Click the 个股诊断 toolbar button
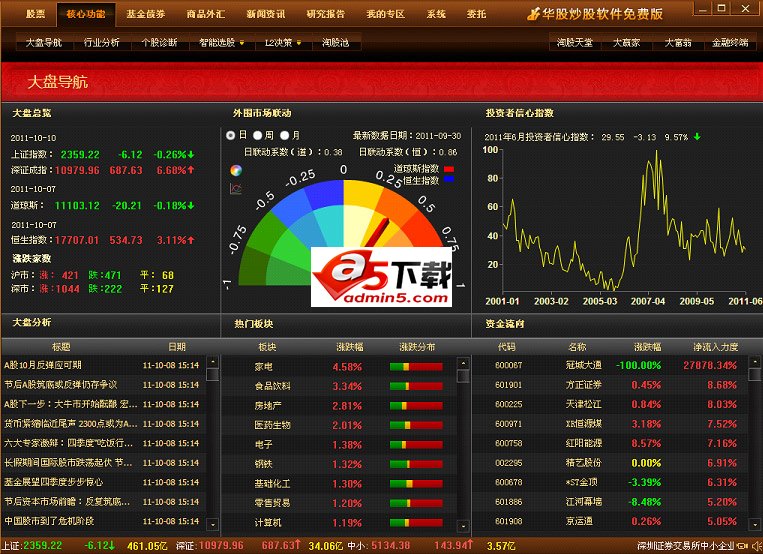This screenshot has width=763, height=554. [x=159, y=43]
